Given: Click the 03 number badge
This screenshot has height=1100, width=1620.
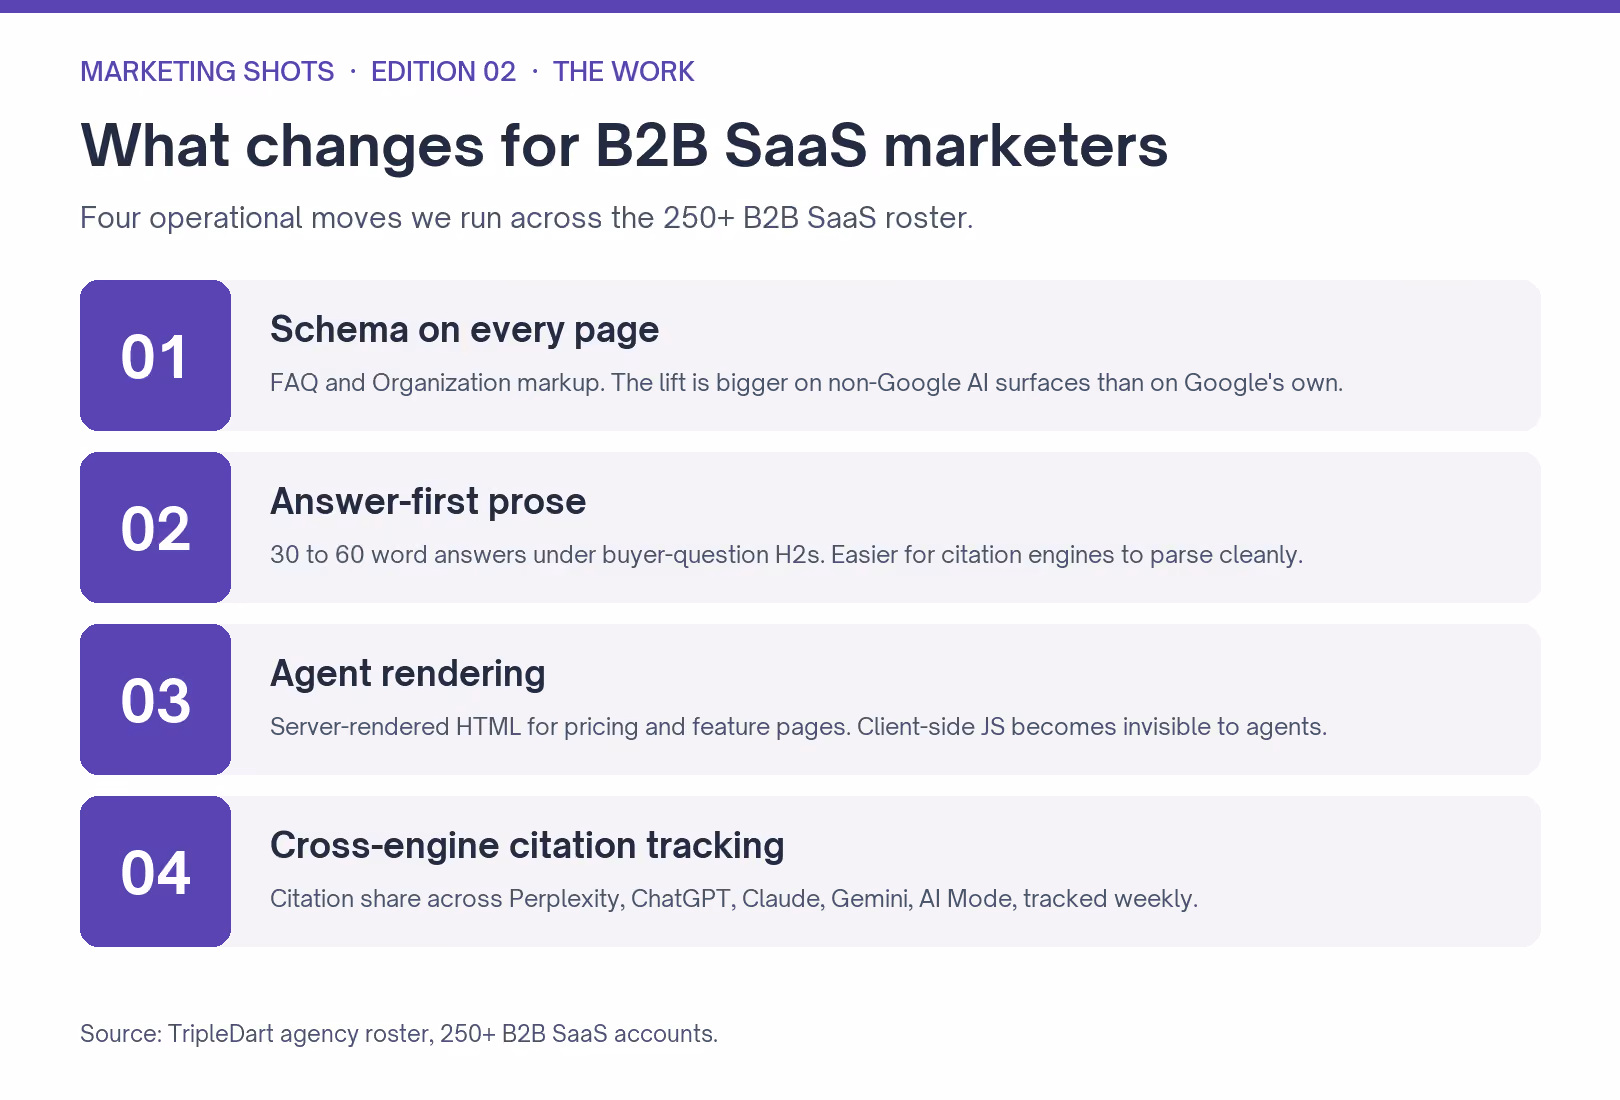Looking at the screenshot, I should click(155, 699).
